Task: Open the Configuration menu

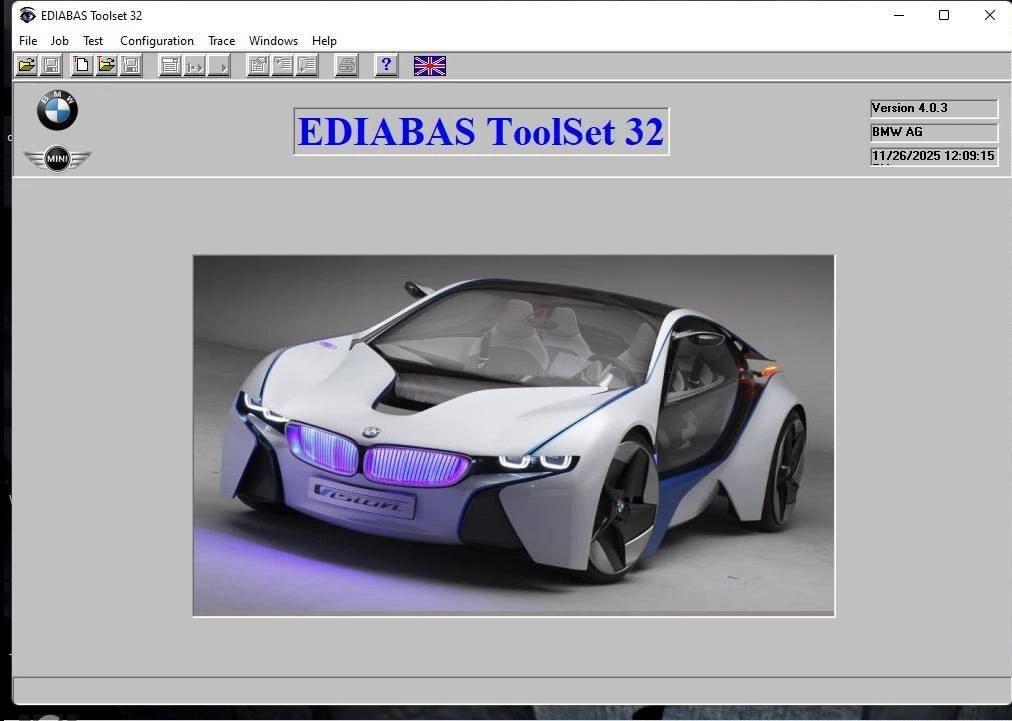Action: coord(157,41)
